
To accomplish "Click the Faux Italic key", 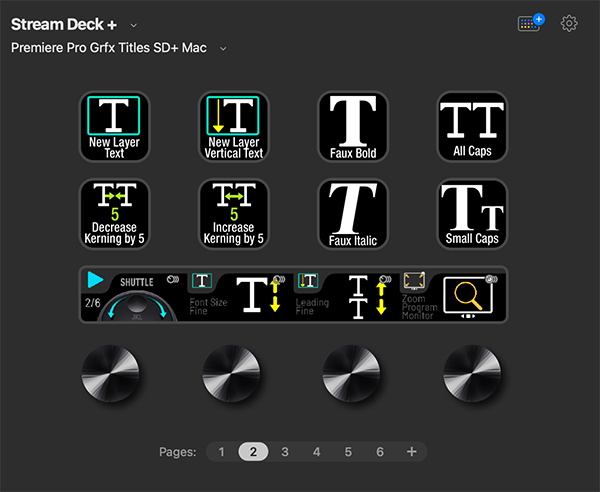I will coord(353,214).
